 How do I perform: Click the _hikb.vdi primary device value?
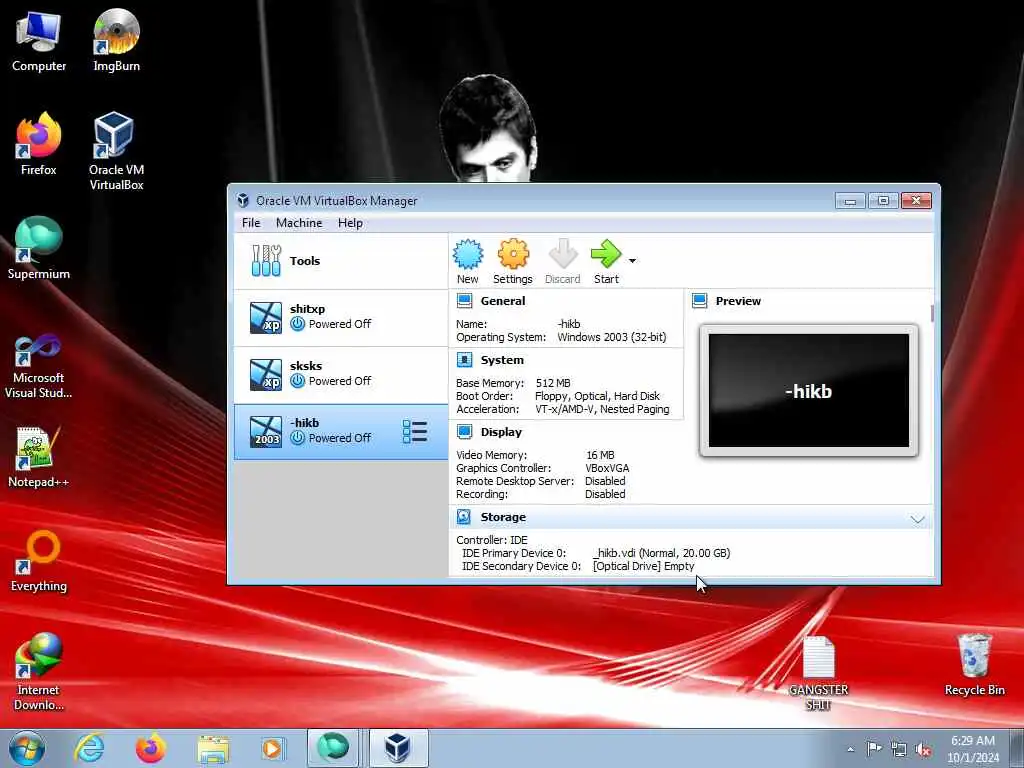(662, 553)
